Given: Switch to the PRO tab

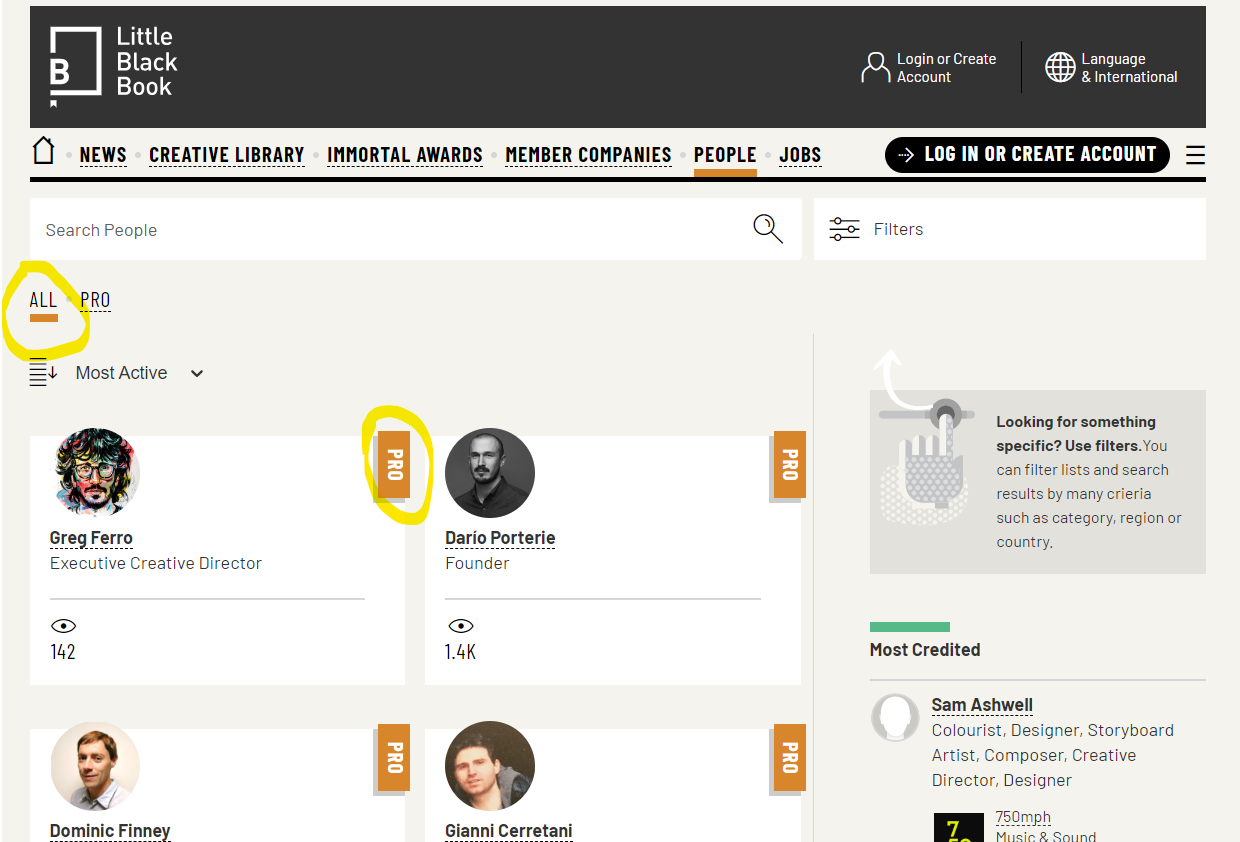Looking at the screenshot, I should (95, 300).
